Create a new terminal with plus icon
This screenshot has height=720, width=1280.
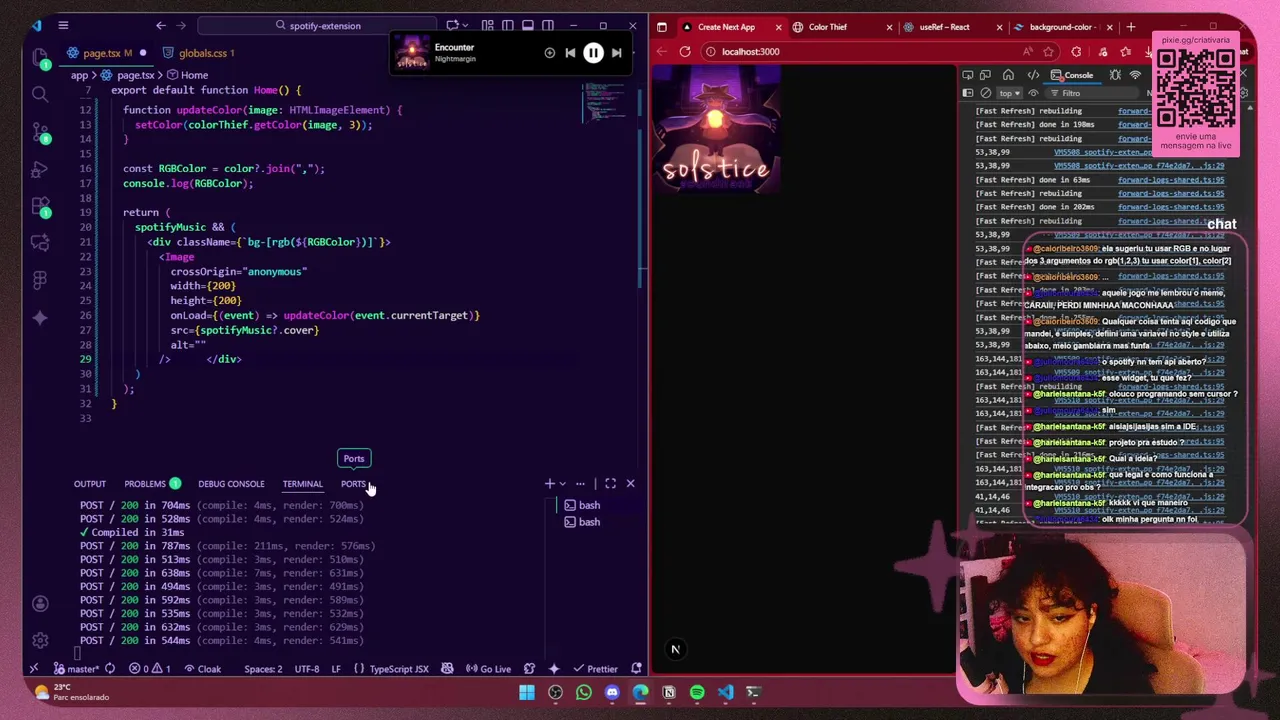click(x=549, y=484)
